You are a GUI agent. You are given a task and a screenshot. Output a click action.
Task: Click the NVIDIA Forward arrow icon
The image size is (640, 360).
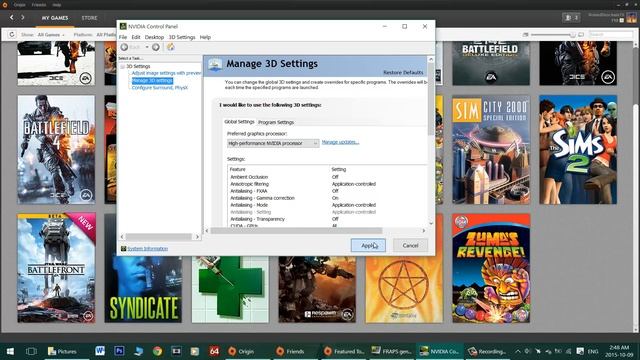(156, 47)
